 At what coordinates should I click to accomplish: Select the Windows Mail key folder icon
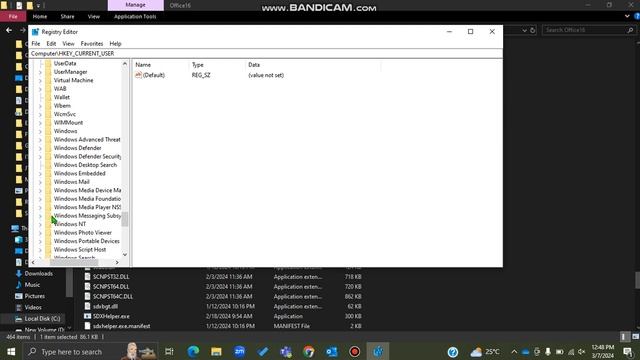coord(48,182)
